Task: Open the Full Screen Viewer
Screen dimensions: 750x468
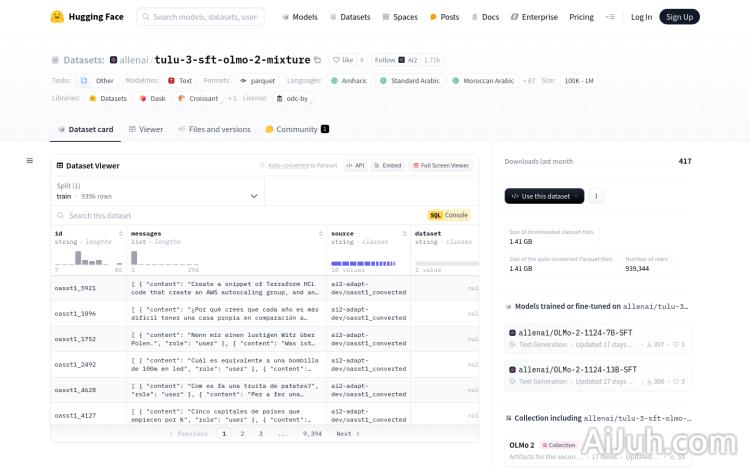Action: pos(440,165)
